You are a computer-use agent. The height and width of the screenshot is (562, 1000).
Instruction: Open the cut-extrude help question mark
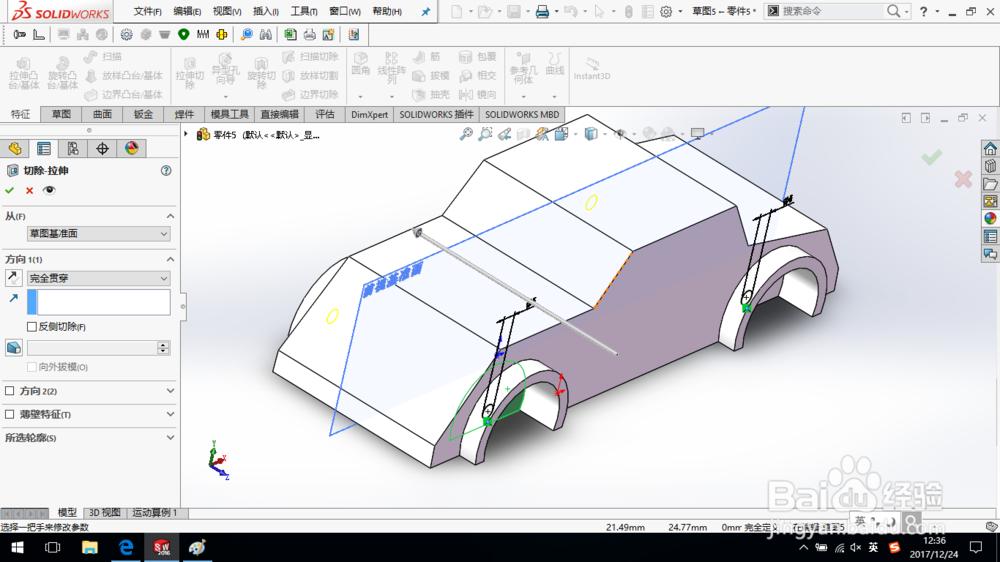click(166, 170)
